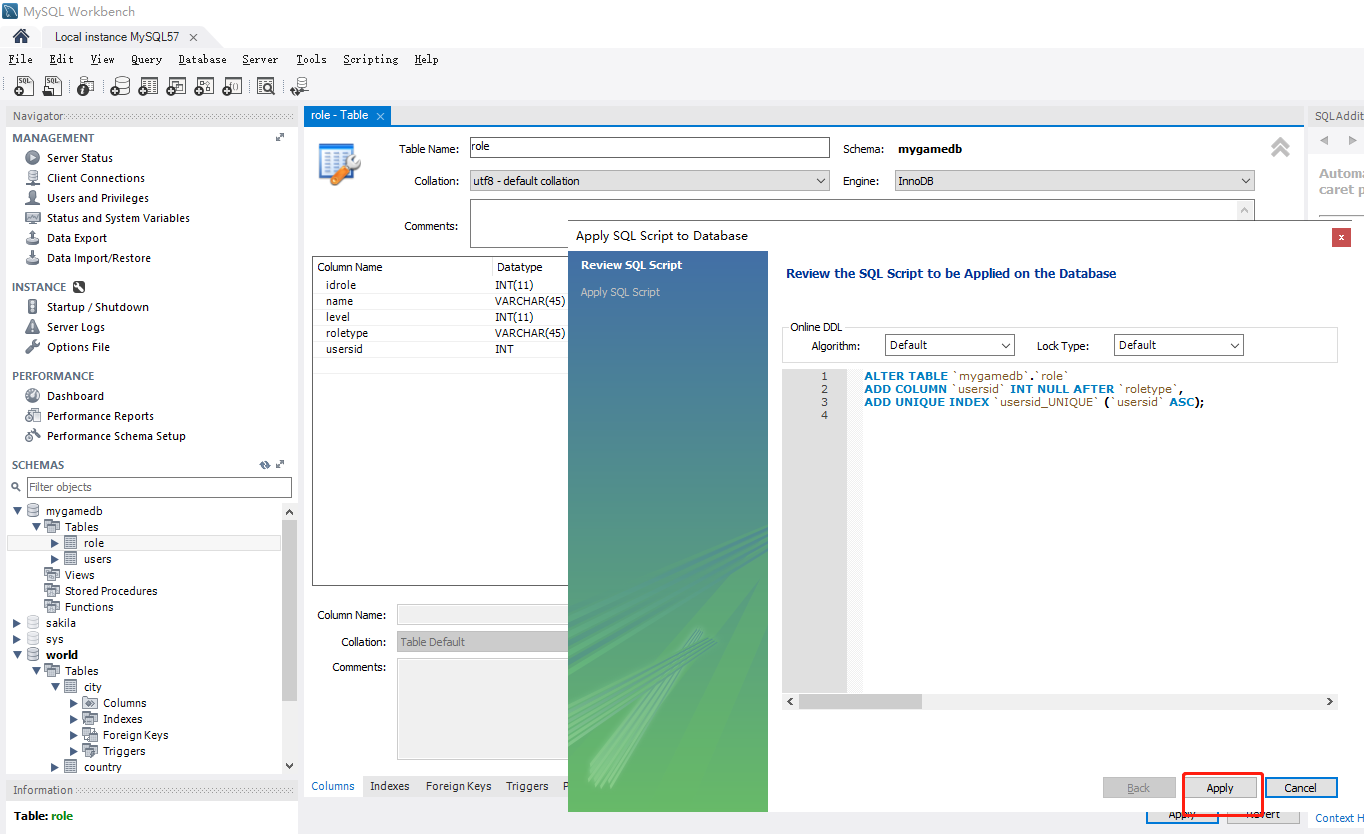Viewport: 1364px width, 834px height.
Task: Open Data Import/Restore
Action: (x=98, y=258)
